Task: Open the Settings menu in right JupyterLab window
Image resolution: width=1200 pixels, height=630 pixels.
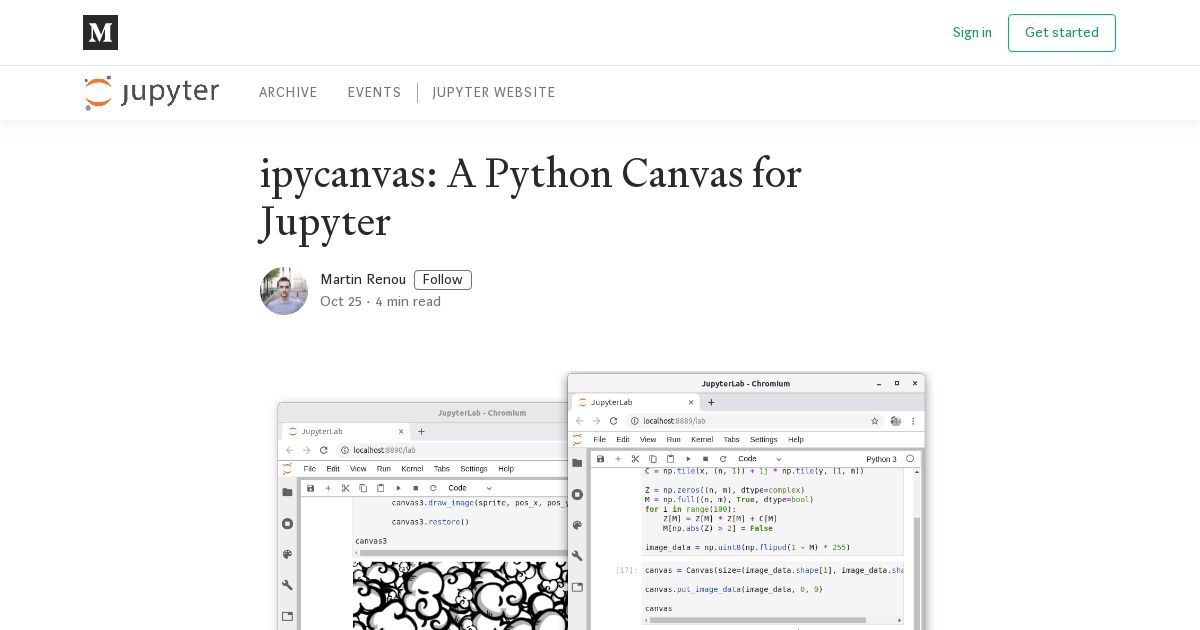Action: [764, 439]
